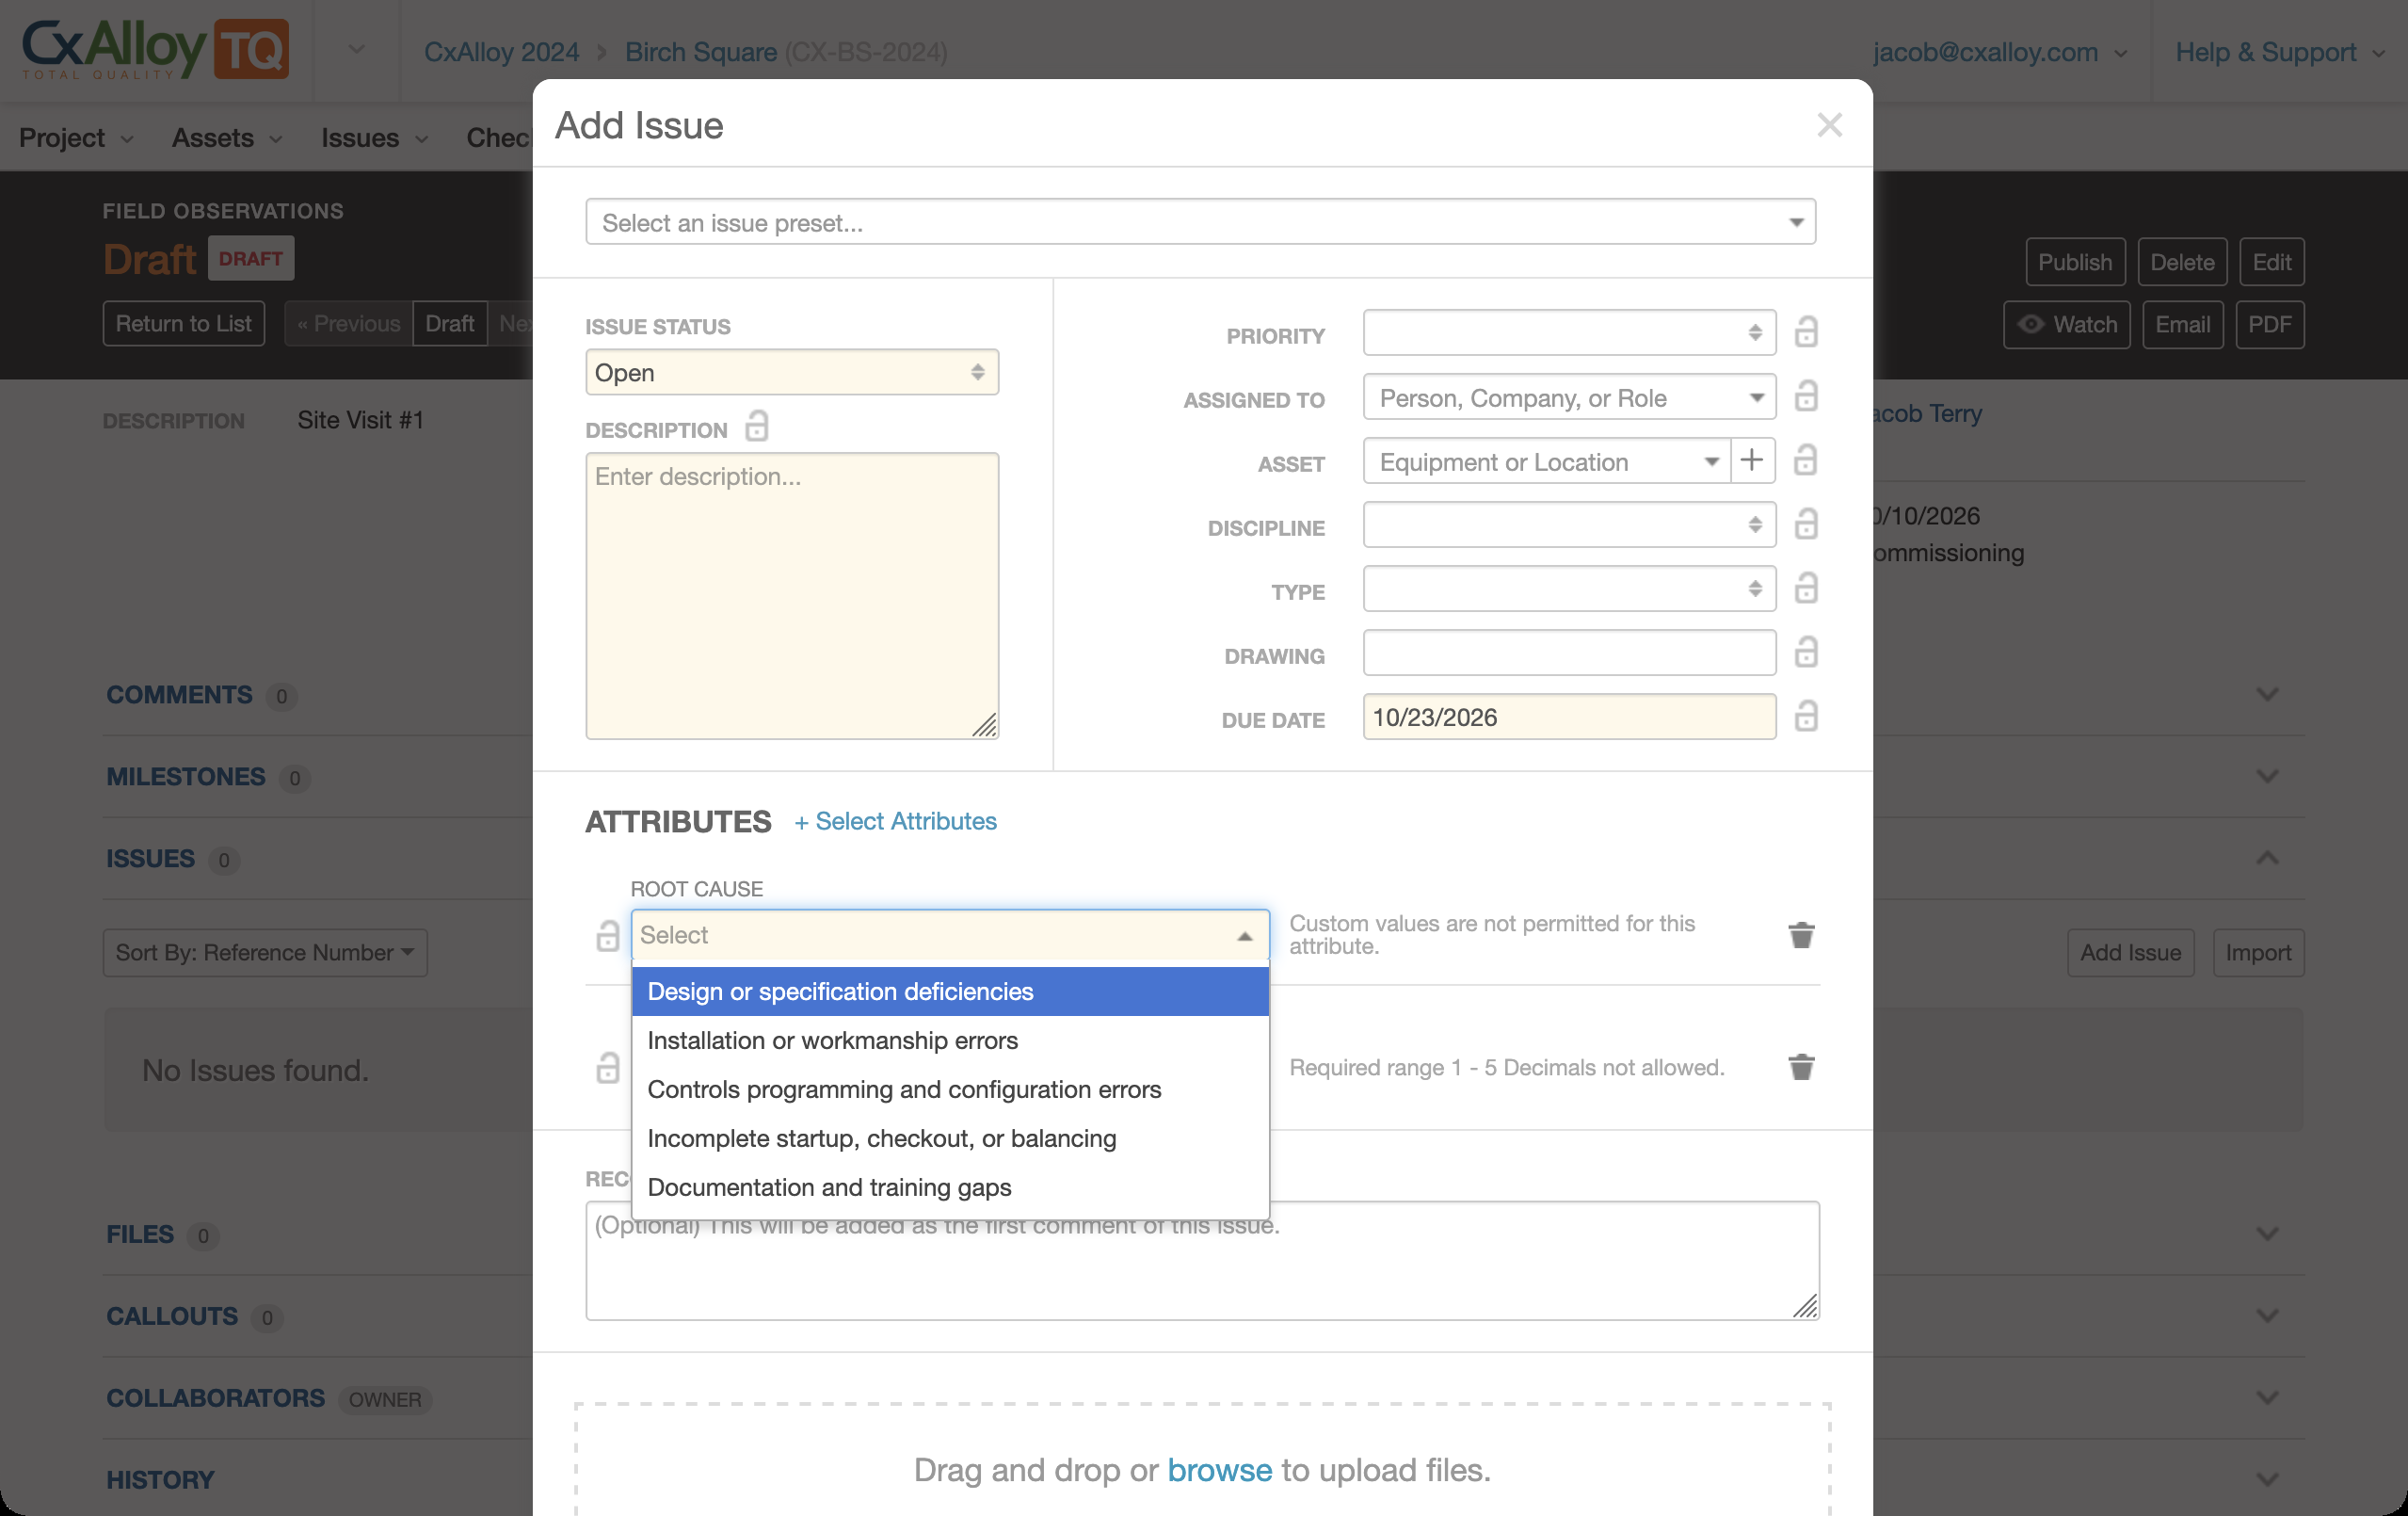This screenshot has height=1516, width=2408.
Task: Expand the Comments section chevron
Action: (2267, 694)
